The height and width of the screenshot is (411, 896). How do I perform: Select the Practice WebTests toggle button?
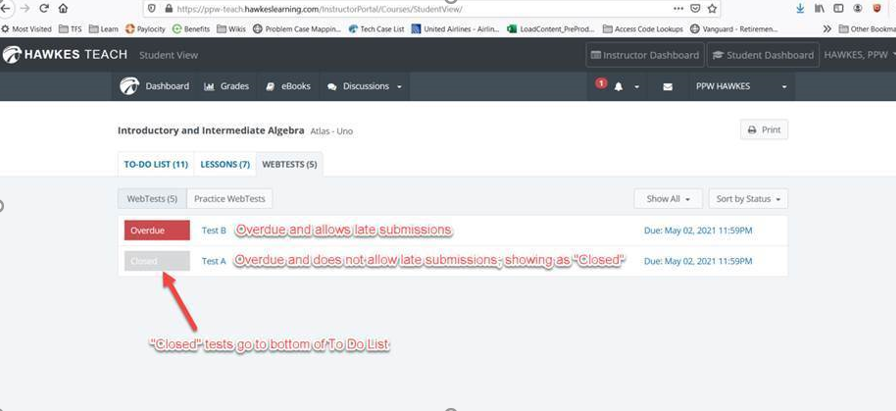[230, 199]
